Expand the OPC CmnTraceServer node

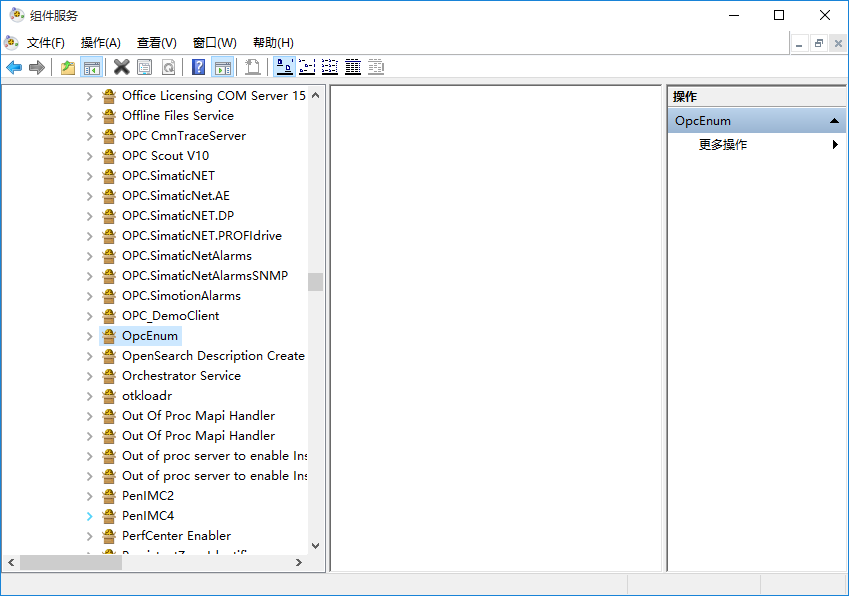[x=90, y=136]
